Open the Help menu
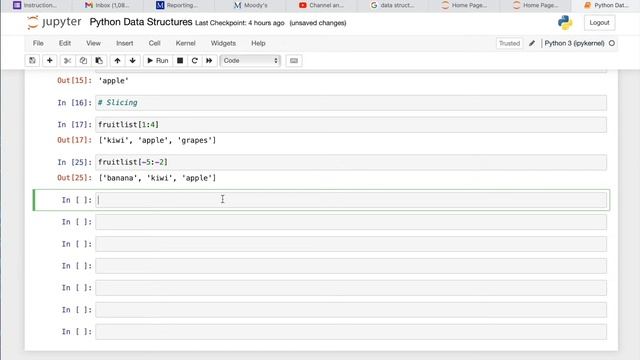 258,43
